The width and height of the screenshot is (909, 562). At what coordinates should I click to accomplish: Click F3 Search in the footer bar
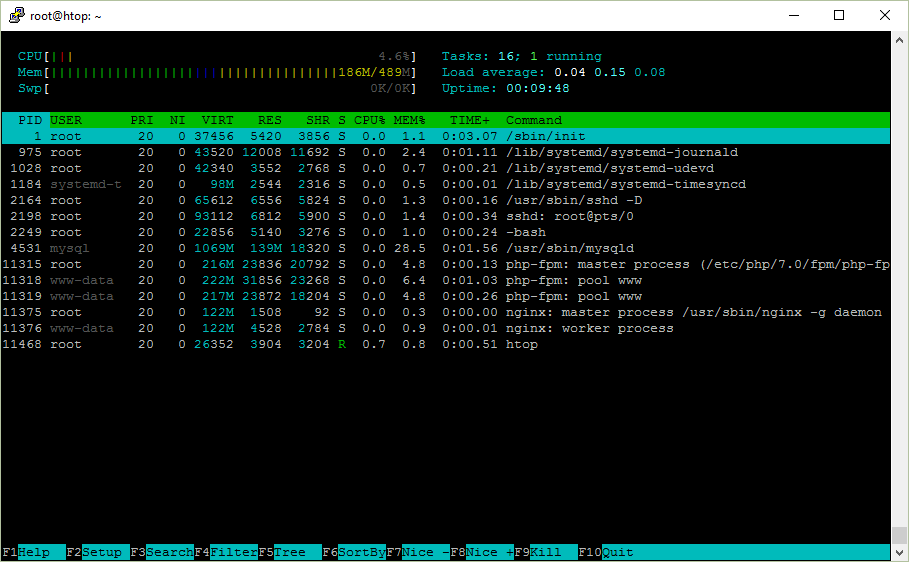coord(169,552)
